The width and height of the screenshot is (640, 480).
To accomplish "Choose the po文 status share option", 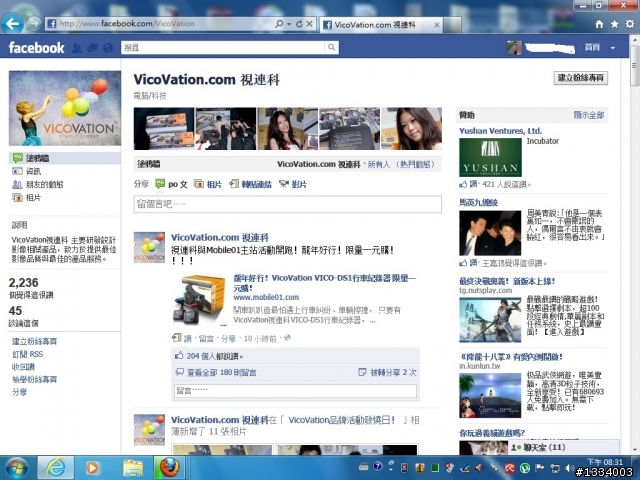I will point(171,184).
